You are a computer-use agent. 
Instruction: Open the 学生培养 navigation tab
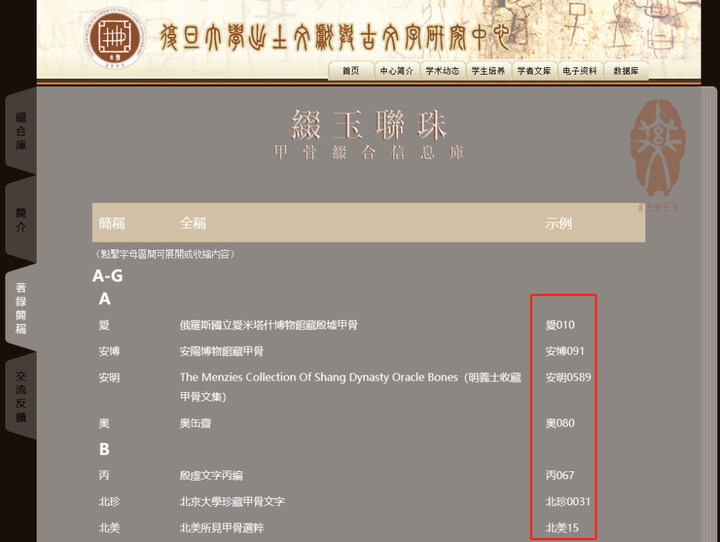tap(489, 71)
